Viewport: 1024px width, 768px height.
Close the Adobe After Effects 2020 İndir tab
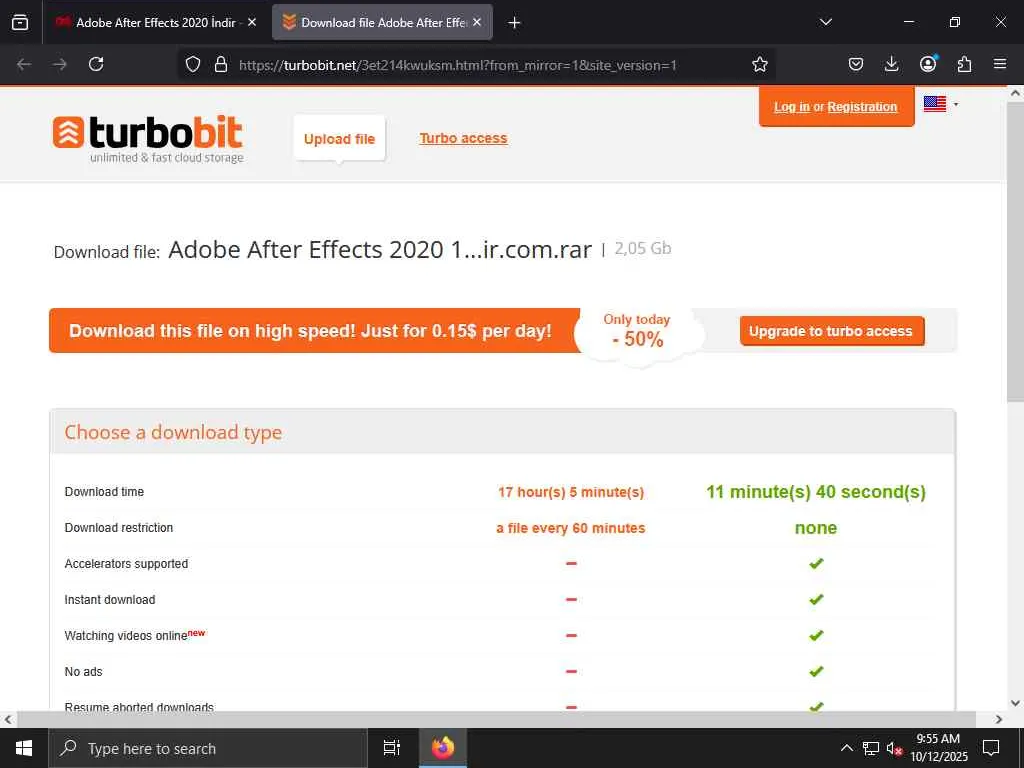(x=252, y=22)
